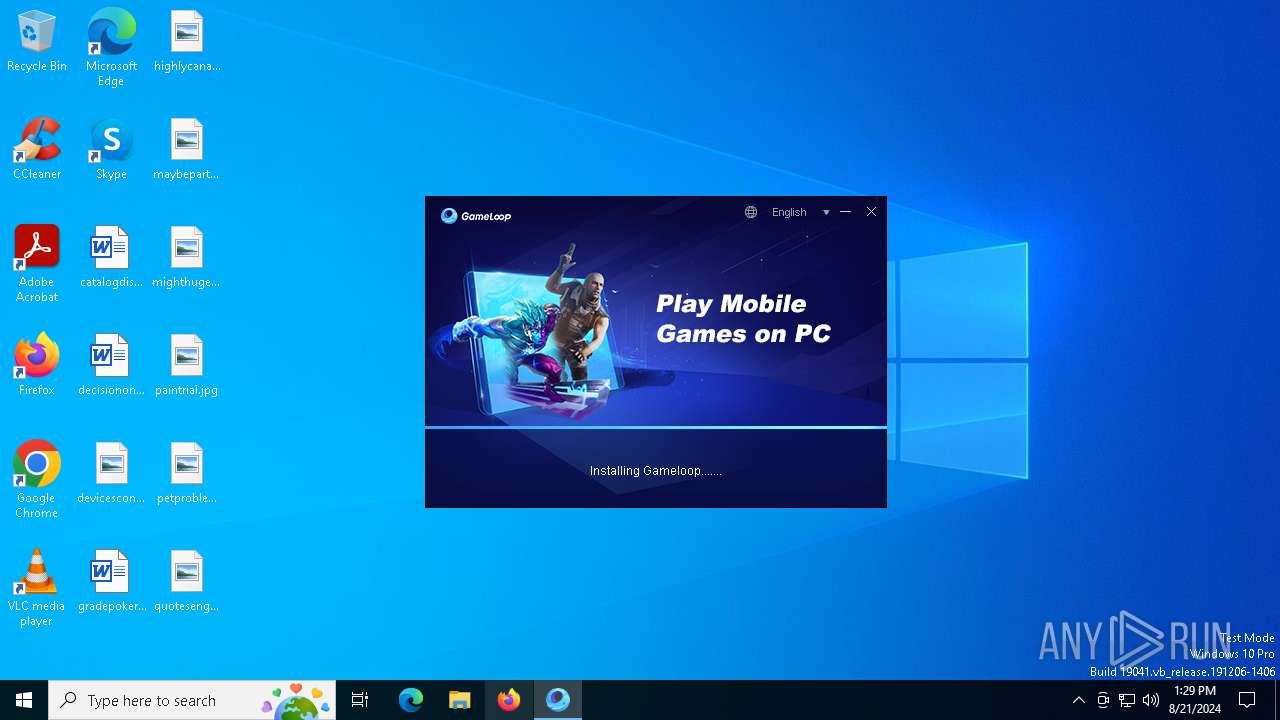Select the devicescon image file

[111, 474]
